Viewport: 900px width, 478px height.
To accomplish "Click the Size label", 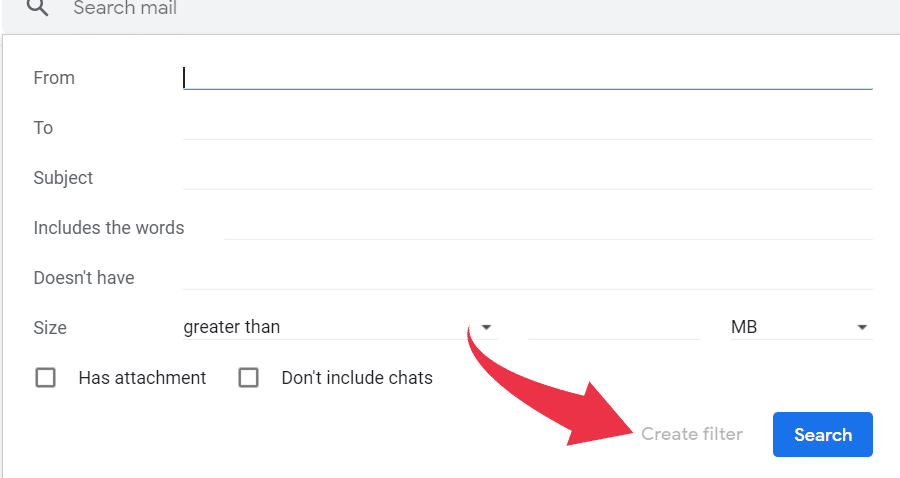I will [x=50, y=328].
